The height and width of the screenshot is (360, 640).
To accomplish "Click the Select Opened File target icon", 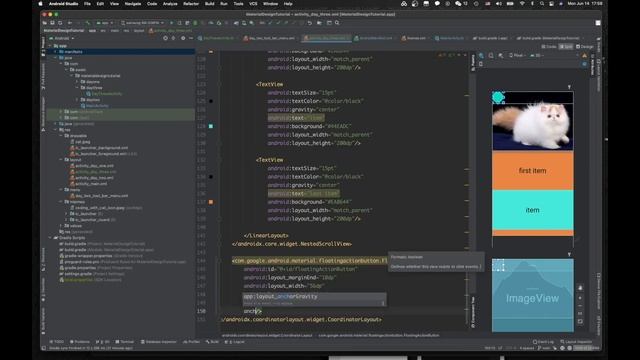I will click(165, 38).
